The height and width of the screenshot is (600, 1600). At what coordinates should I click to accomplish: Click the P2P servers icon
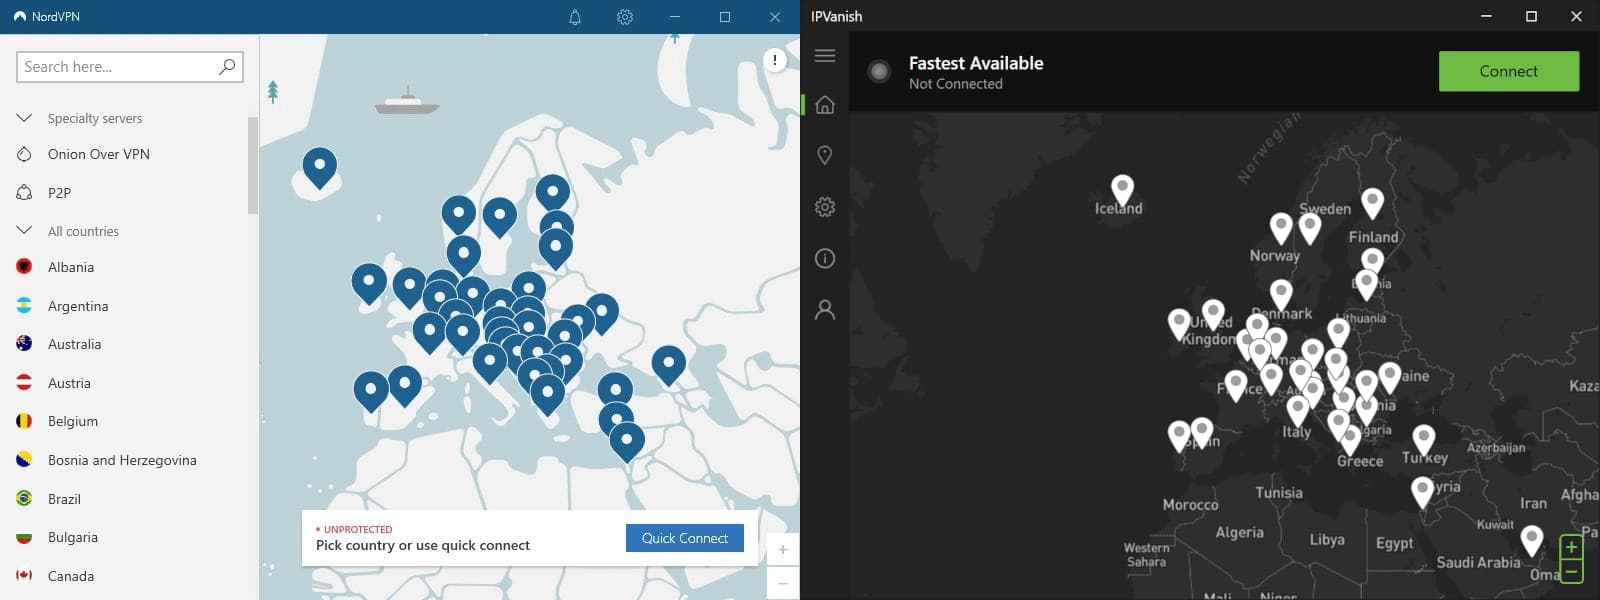[24, 192]
